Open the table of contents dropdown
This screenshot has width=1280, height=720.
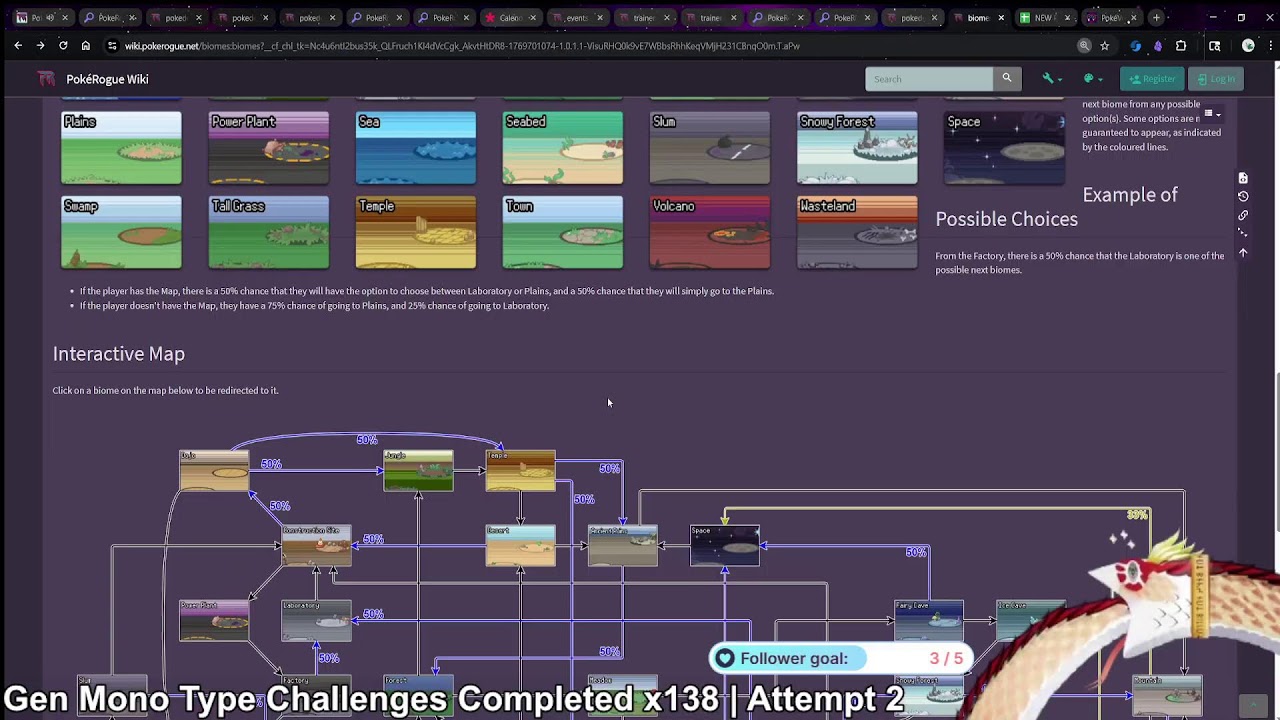(x=1212, y=113)
